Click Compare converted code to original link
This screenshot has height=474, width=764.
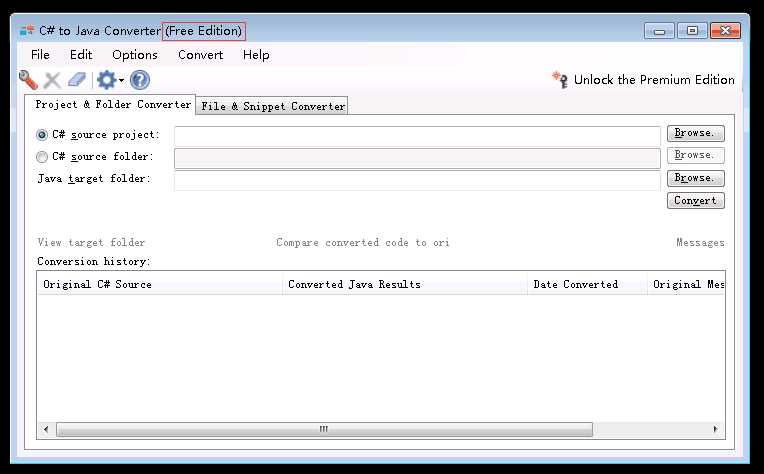pyautogui.click(x=363, y=242)
